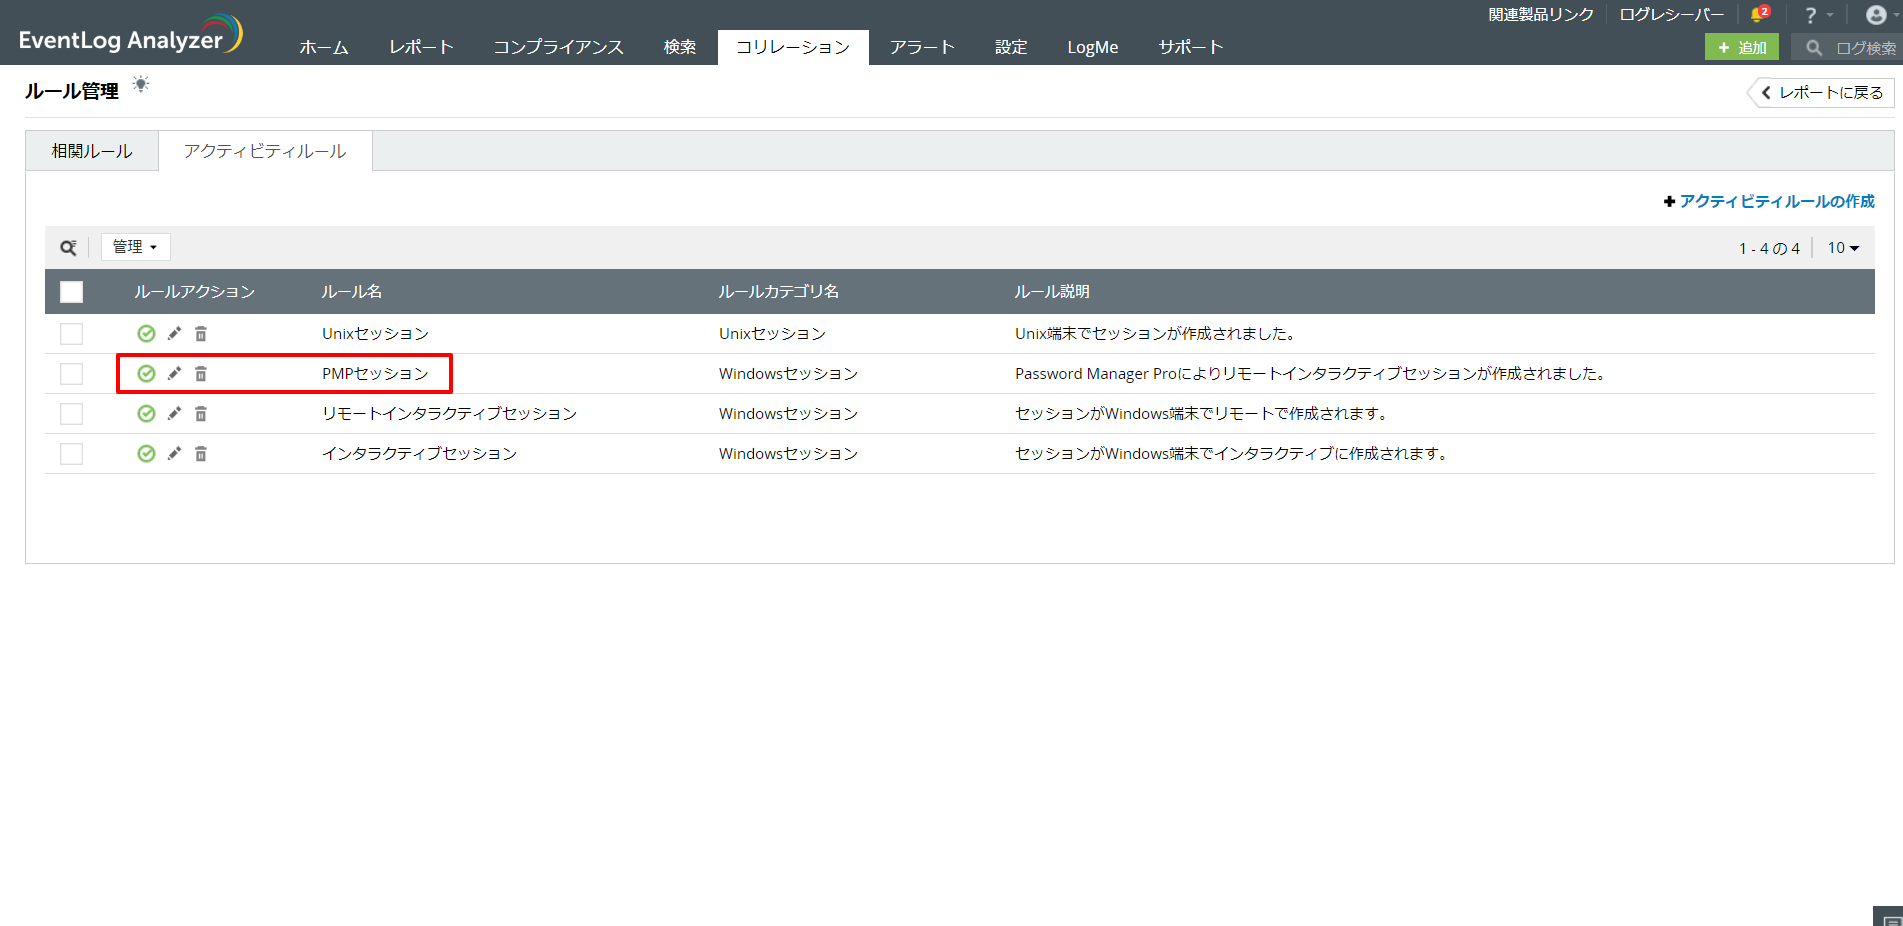Image resolution: width=1903 pixels, height=926 pixels.
Task: Open the notification bell icon
Action: (1758, 15)
